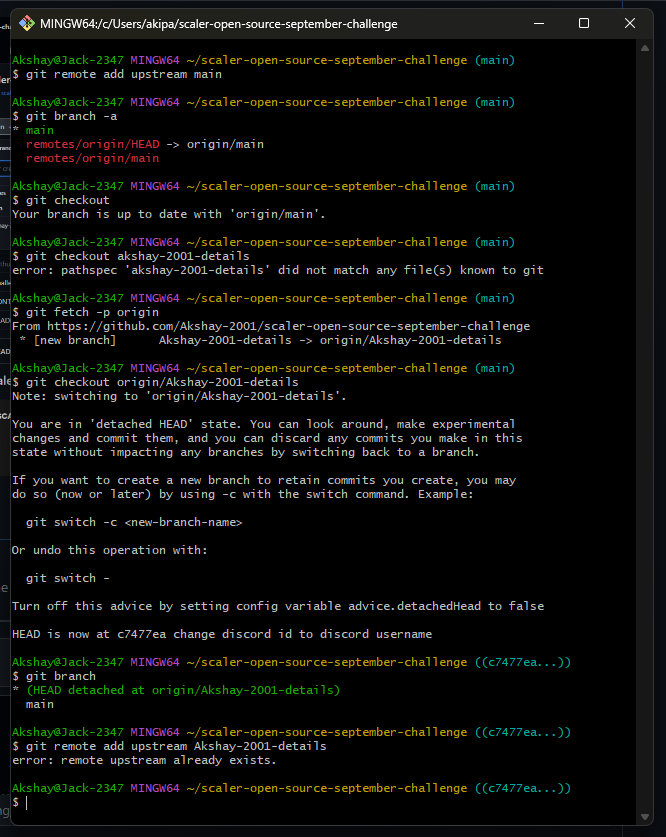Click 'changes and commit them' advice line

[x=267, y=438]
